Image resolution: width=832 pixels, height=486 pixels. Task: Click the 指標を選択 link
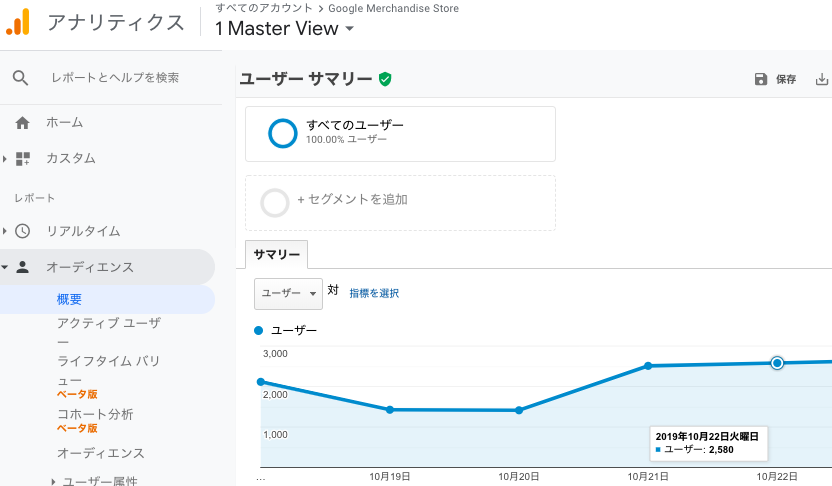click(374, 293)
